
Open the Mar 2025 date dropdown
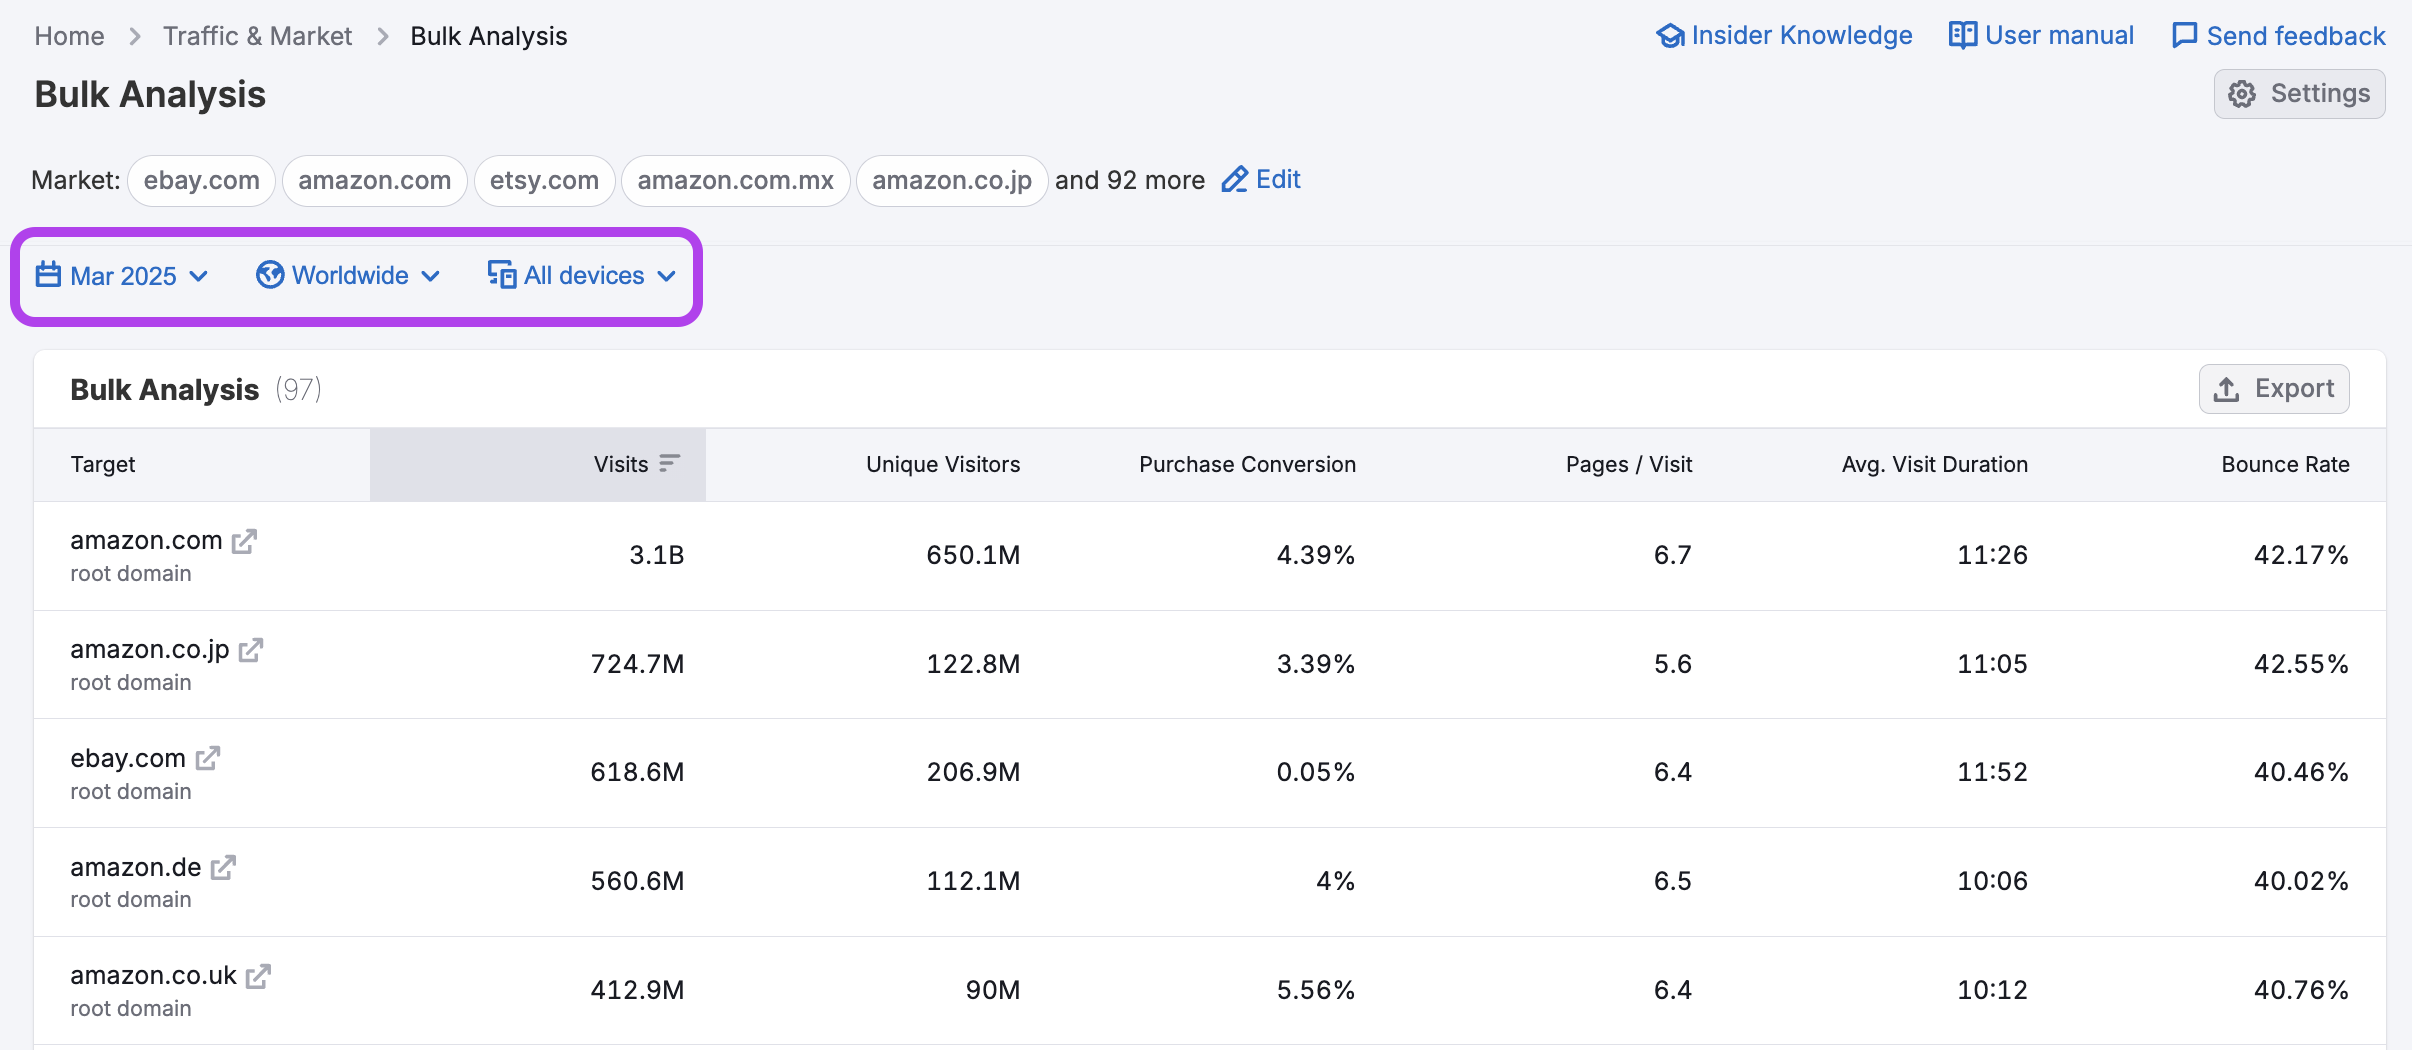(122, 276)
